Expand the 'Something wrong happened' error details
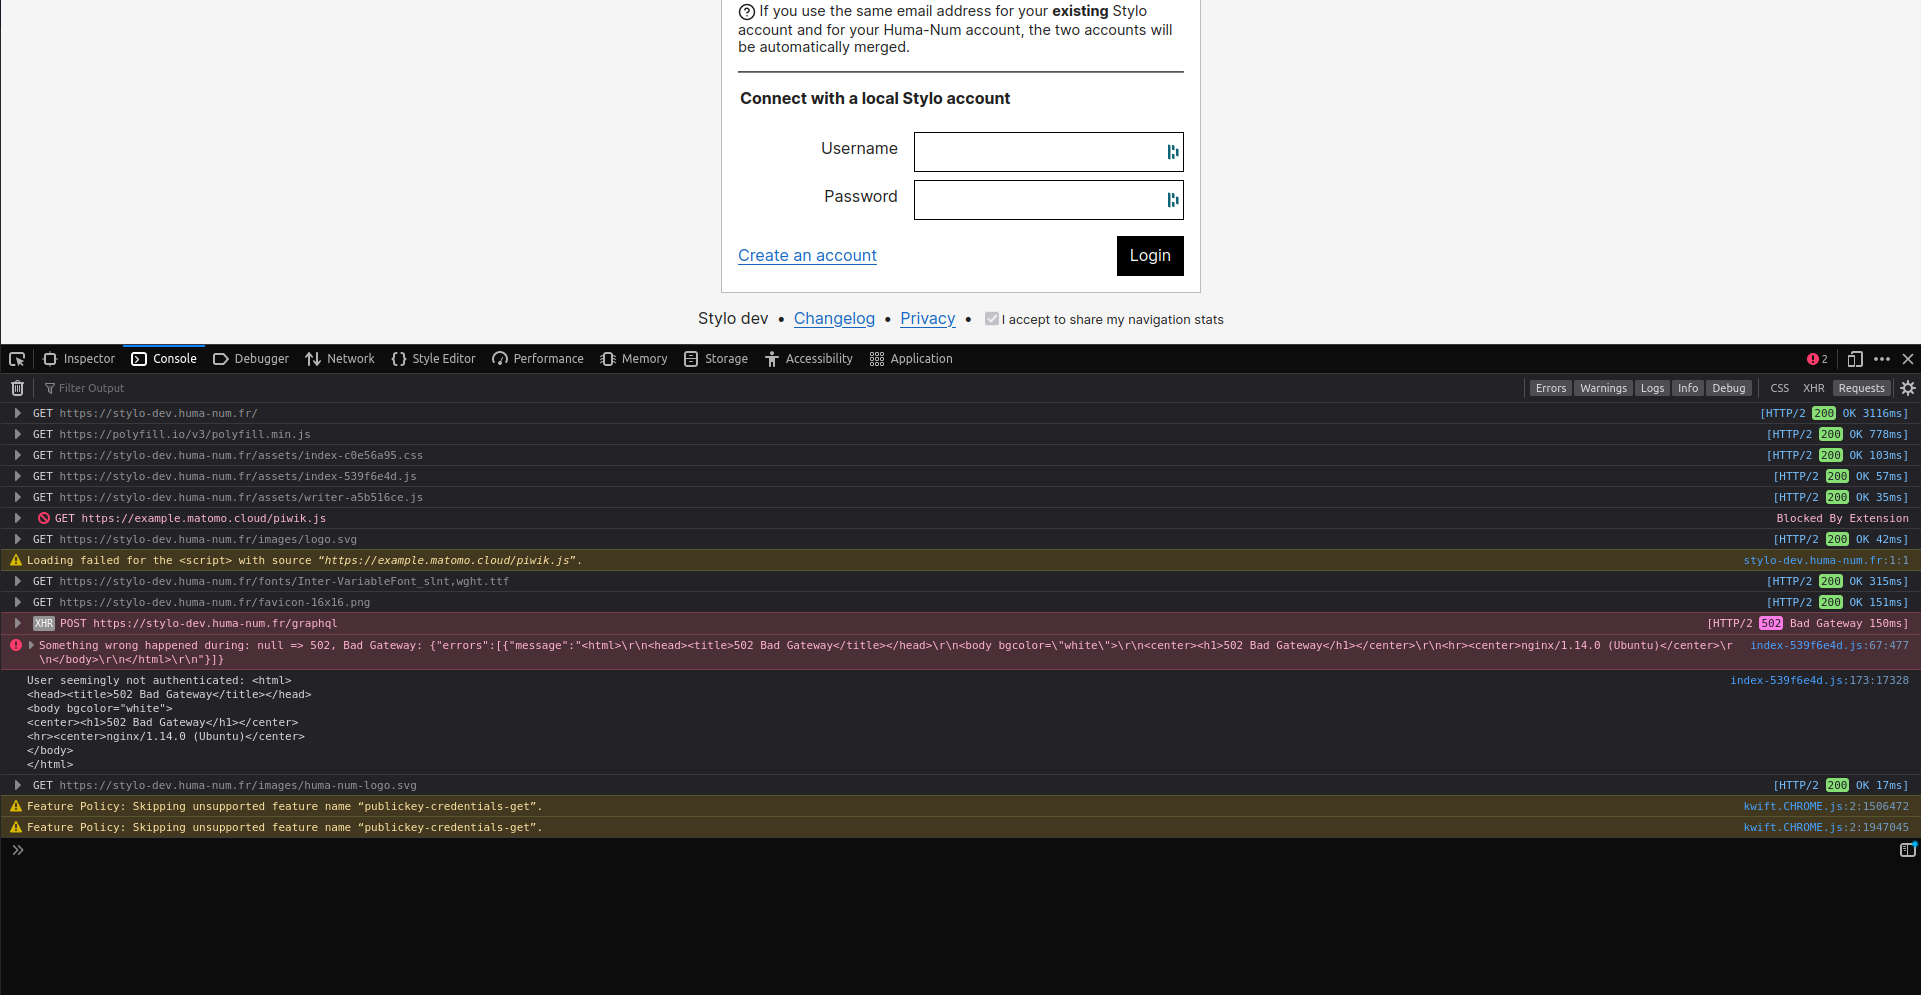The width and height of the screenshot is (1921, 995). [29, 645]
